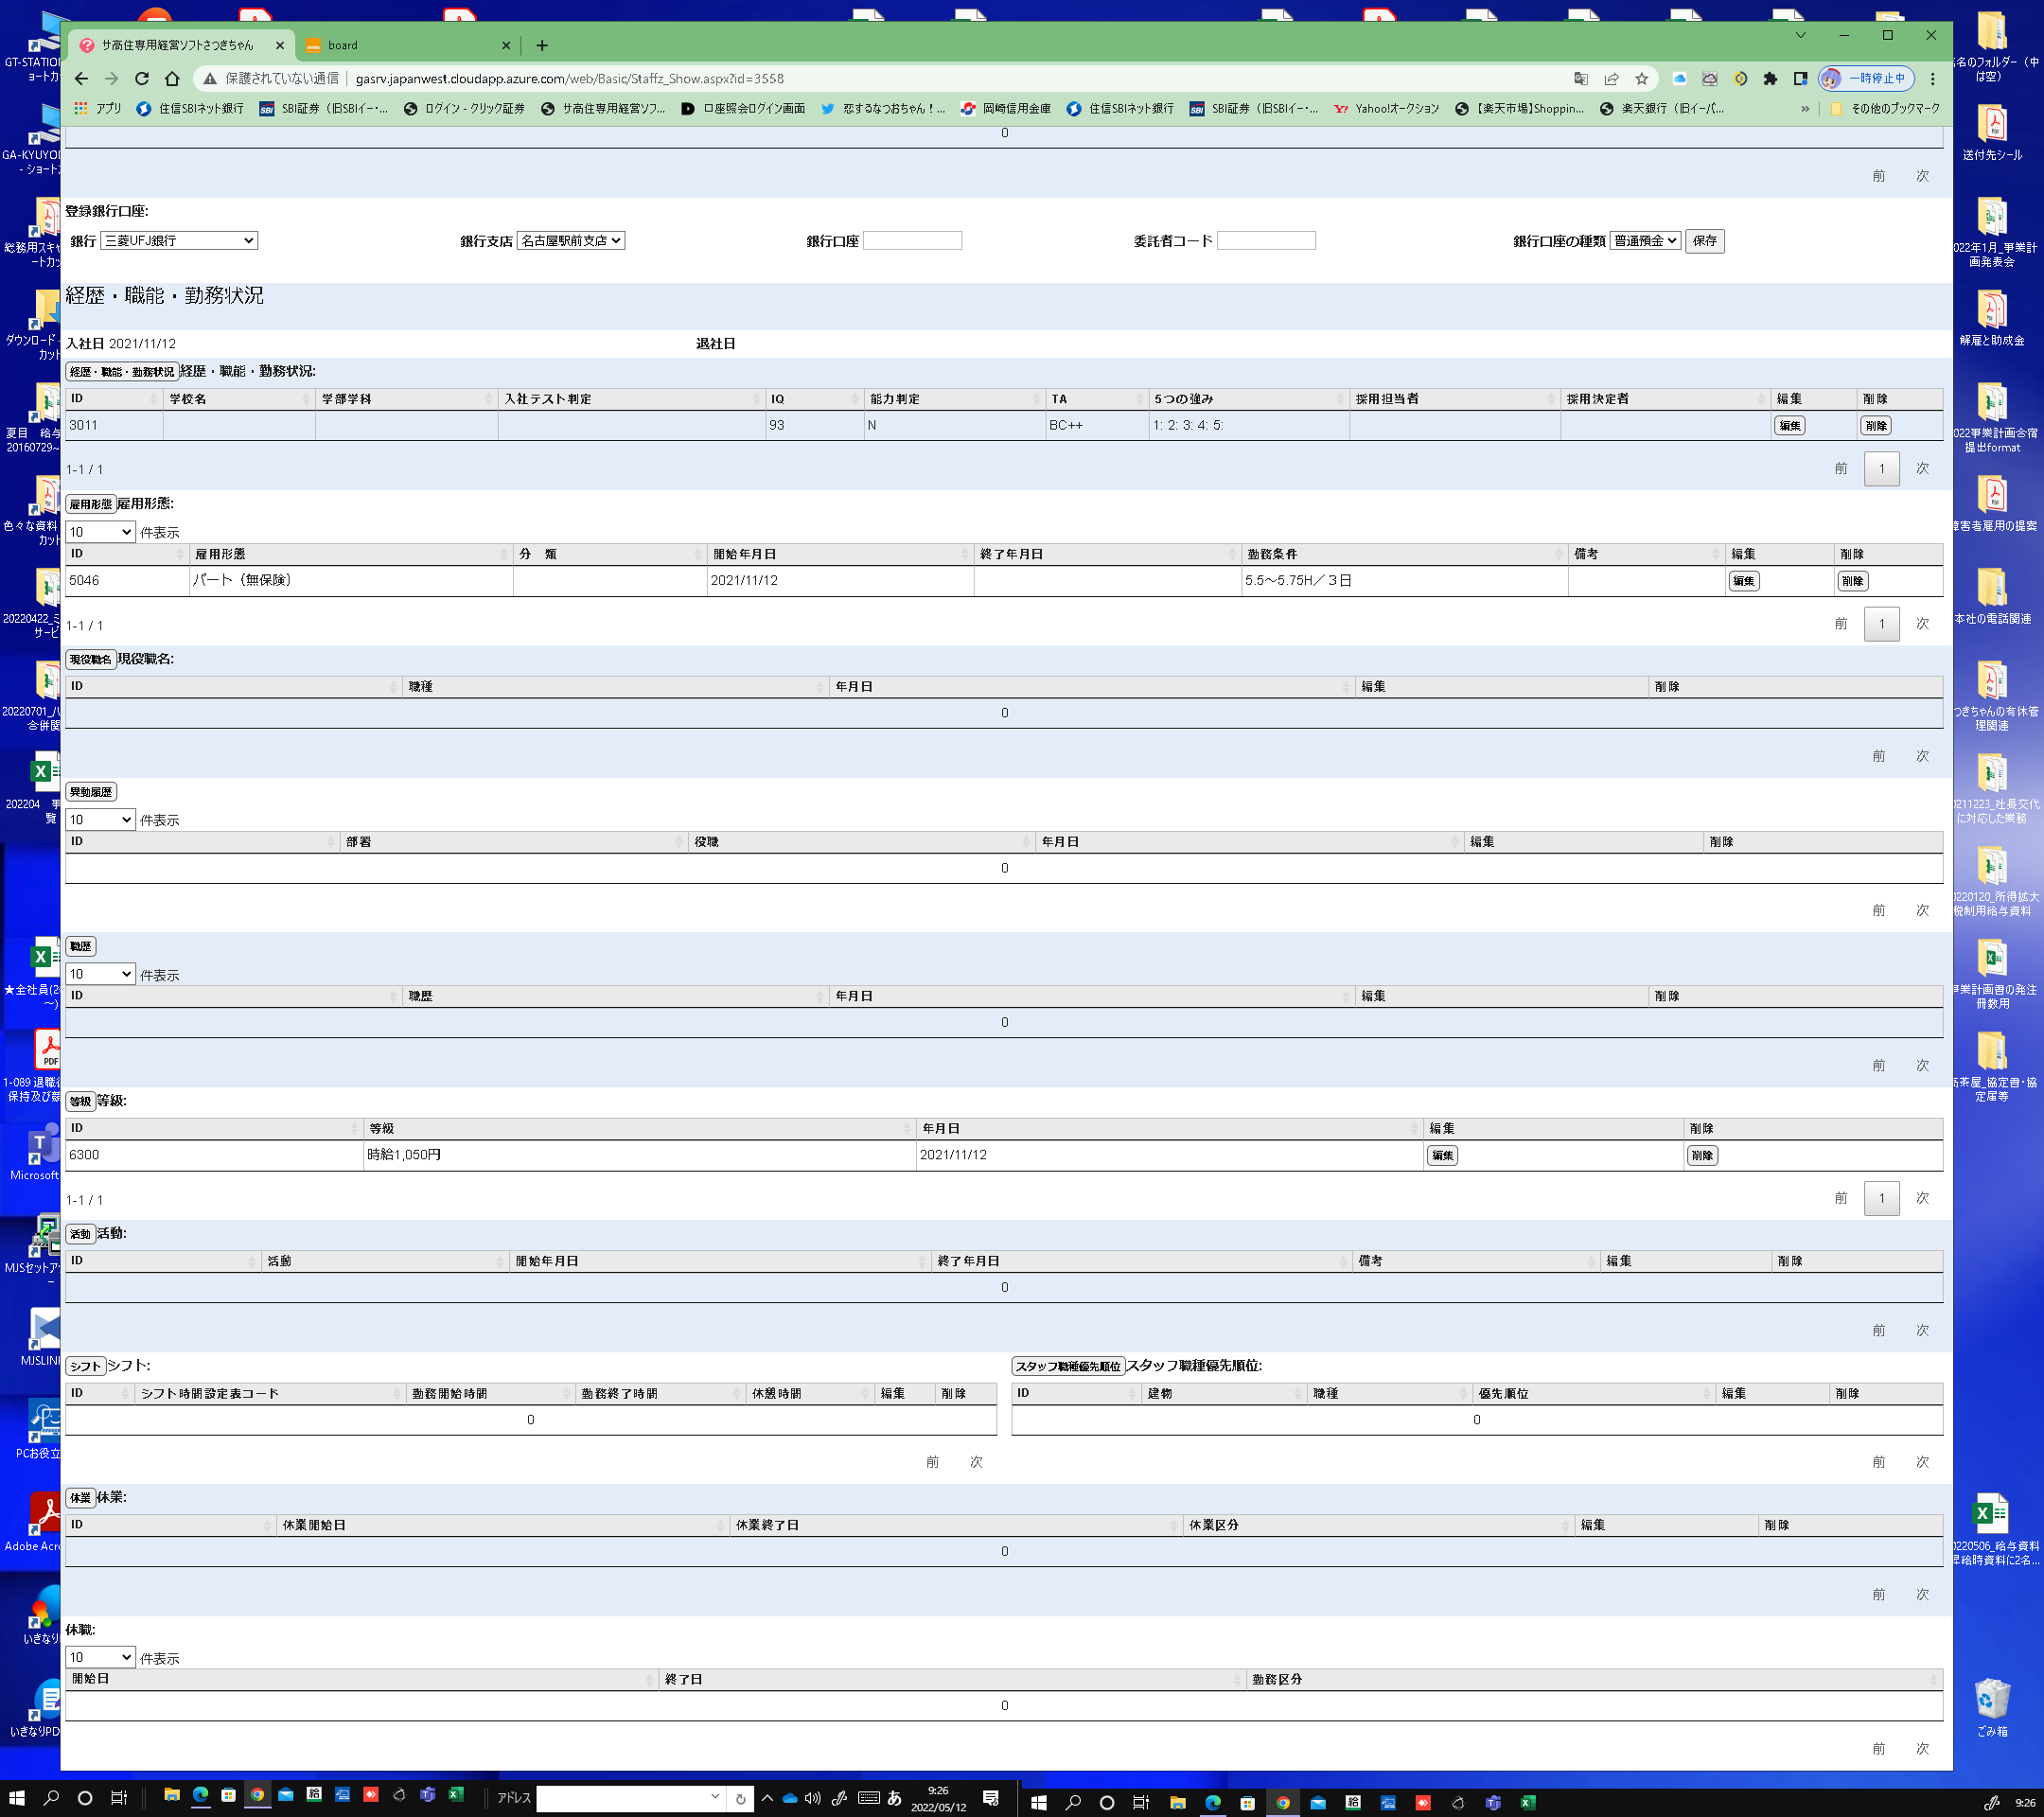2044x1817 pixels.
Task: Click the back navigation arrow
Action: [82, 79]
